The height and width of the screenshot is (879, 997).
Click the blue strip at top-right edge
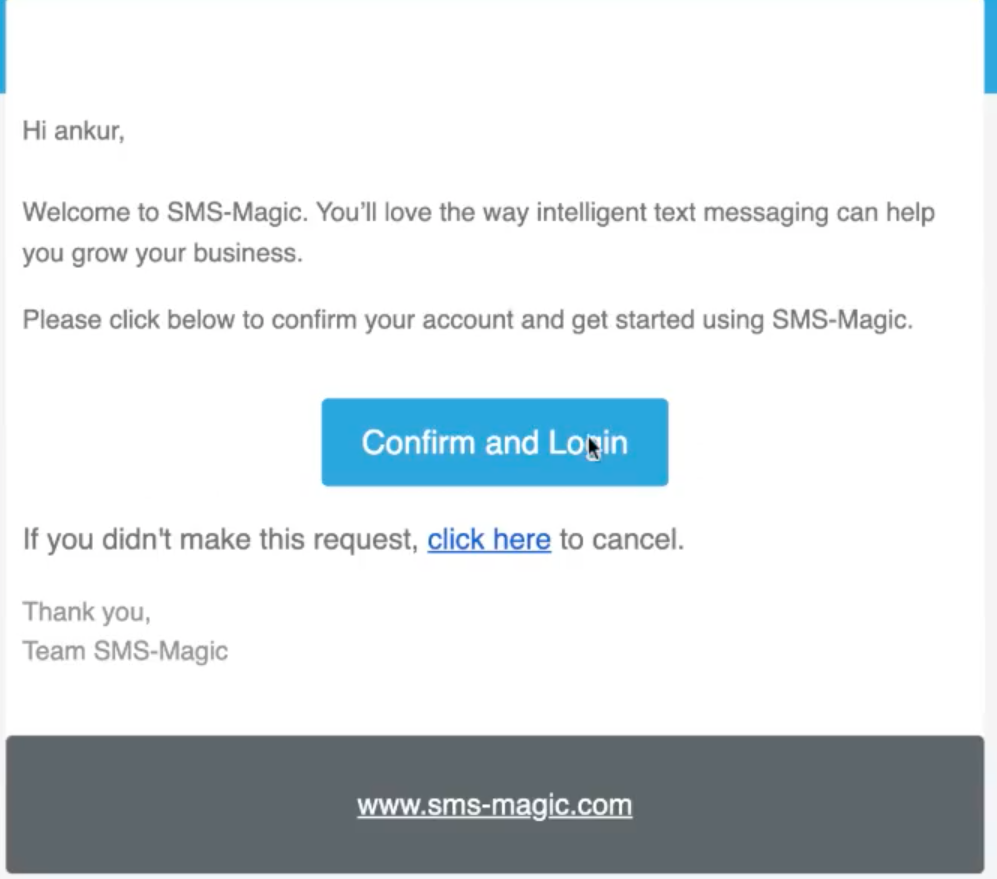pyautogui.click(x=989, y=45)
